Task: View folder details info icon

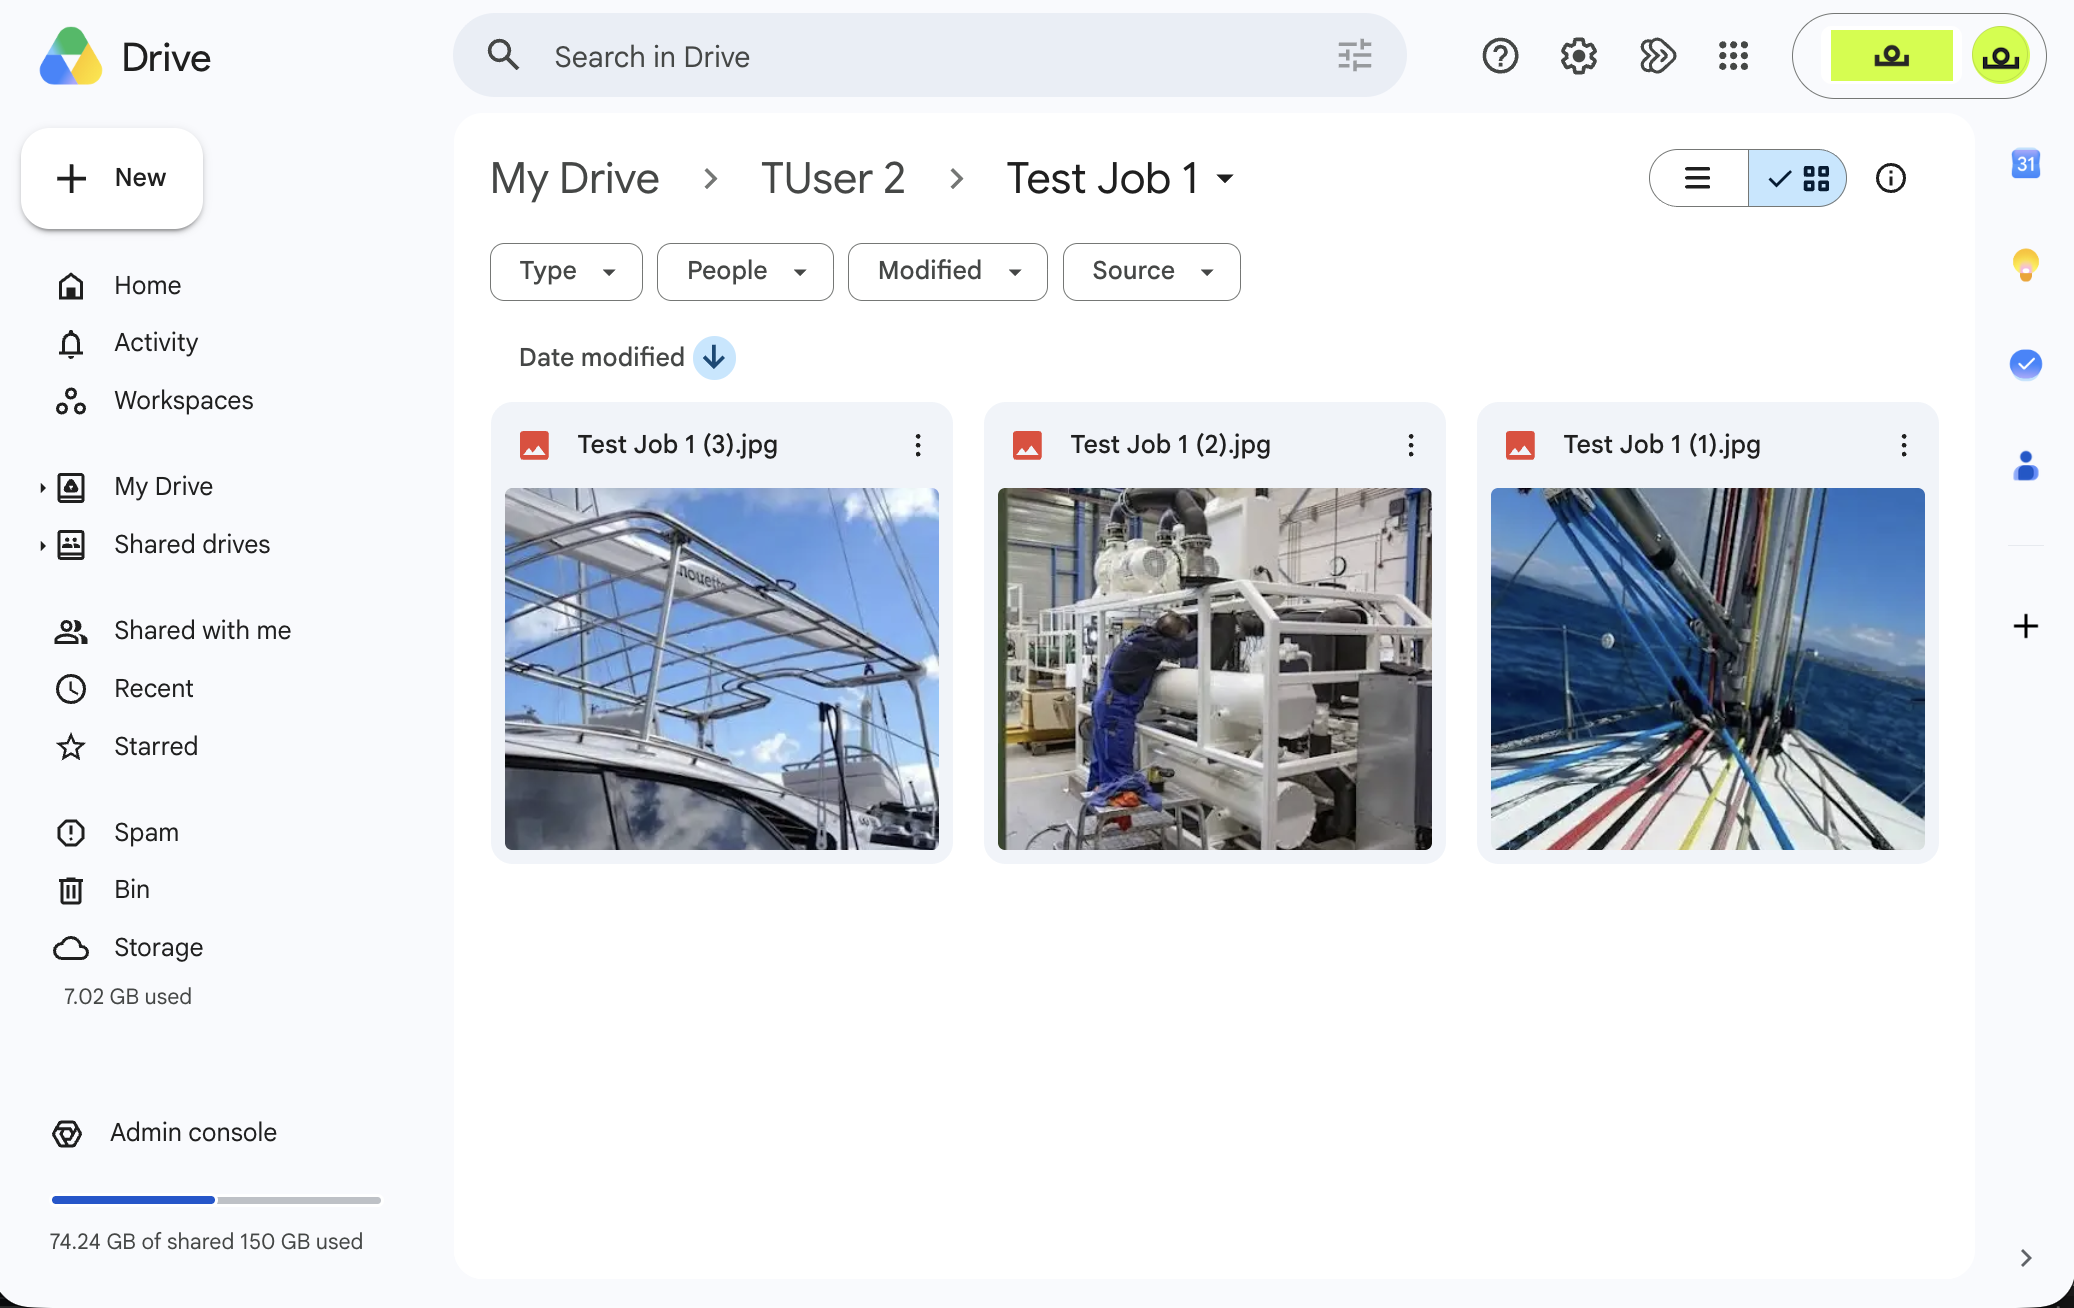Action: [1890, 178]
